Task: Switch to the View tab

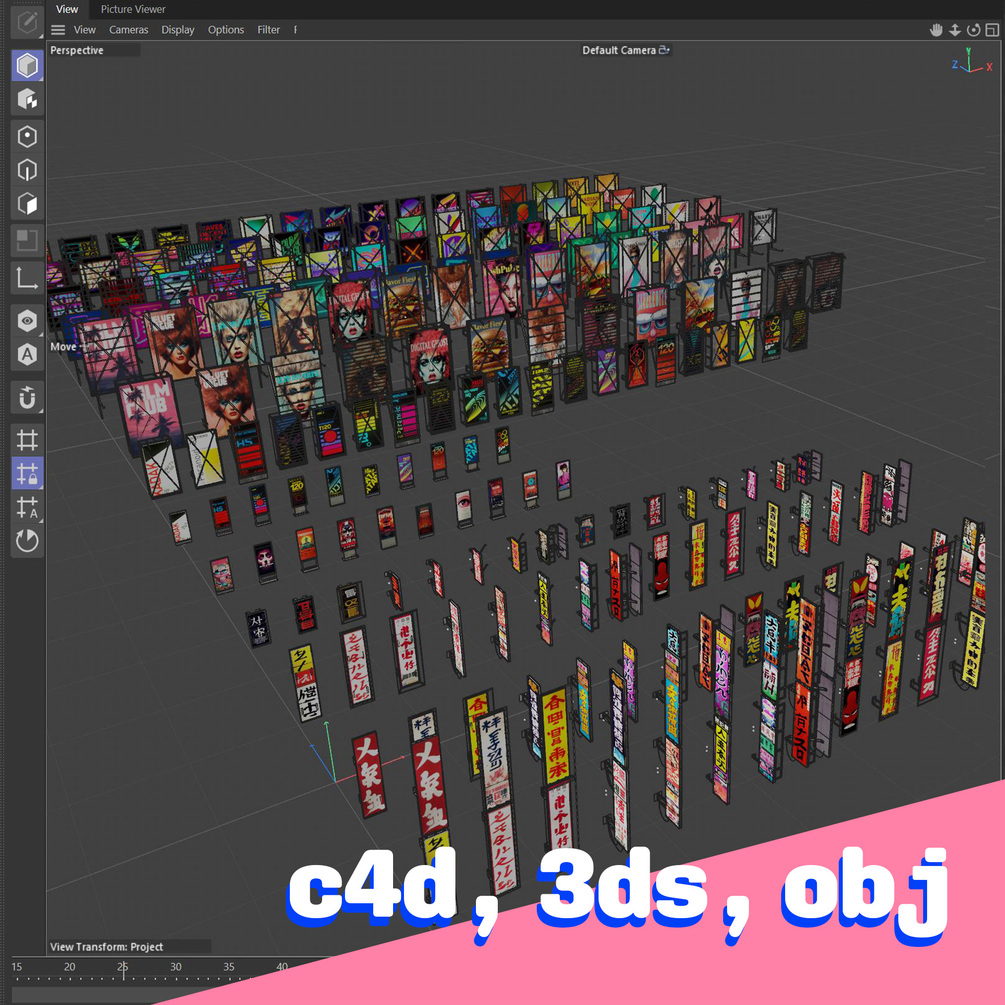Action: click(67, 9)
